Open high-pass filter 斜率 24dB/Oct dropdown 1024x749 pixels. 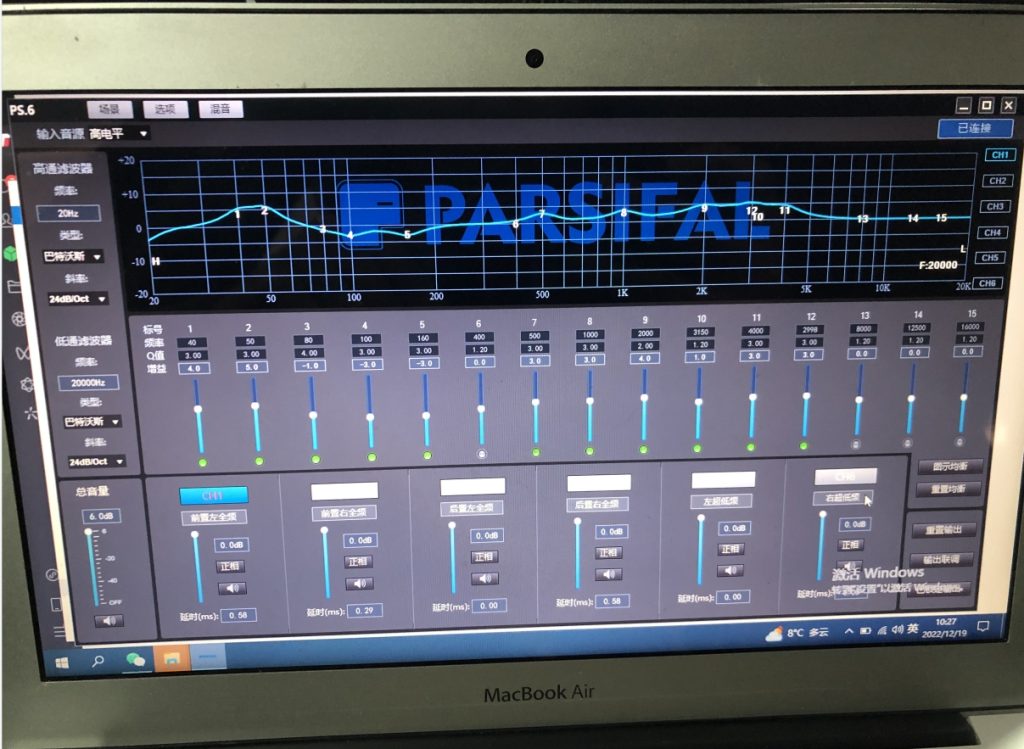pos(76,298)
